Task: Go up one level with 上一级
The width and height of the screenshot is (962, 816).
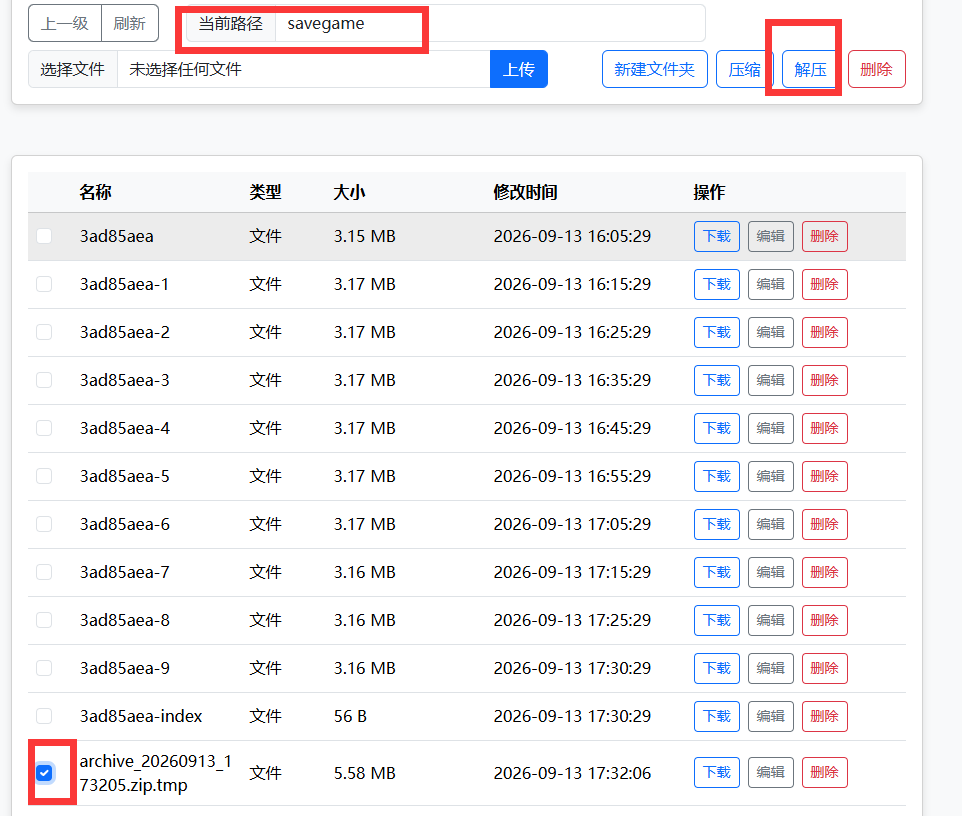Action: click(x=65, y=23)
